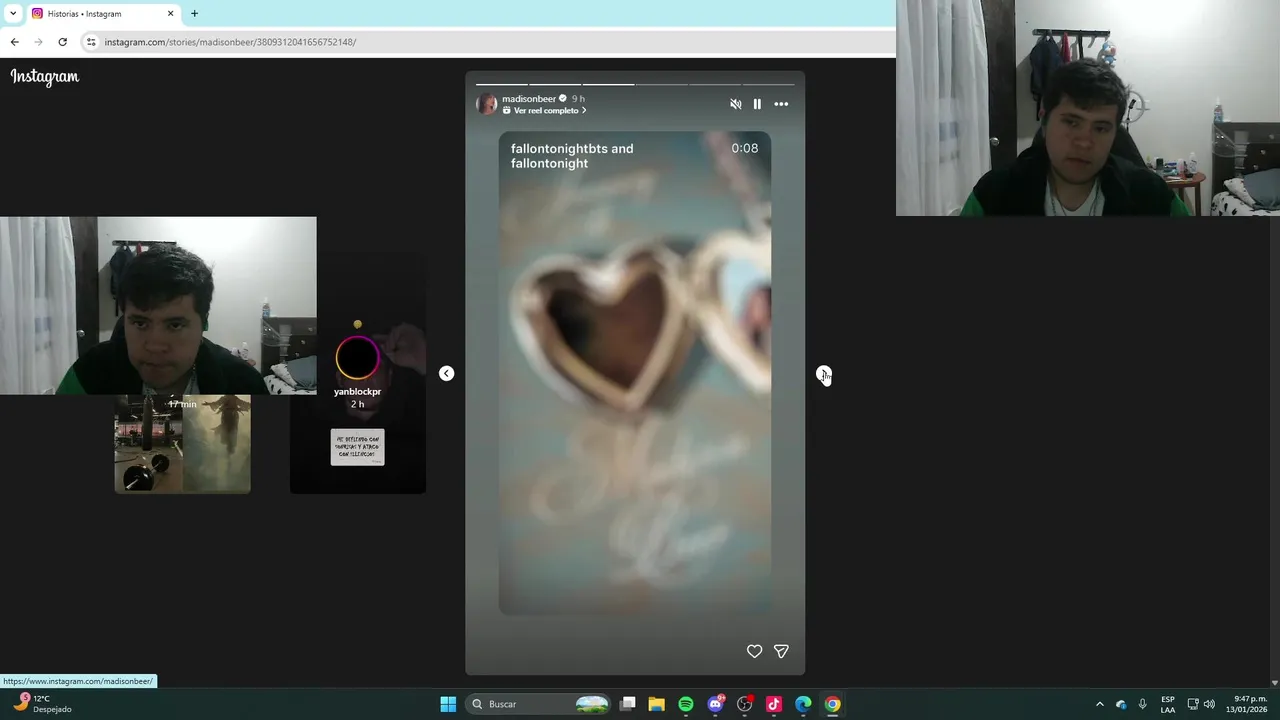Click 'fallontonightbts and fallontonight' reel caption
This screenshot has width=1280, height=720.
[x=572, y=156]
